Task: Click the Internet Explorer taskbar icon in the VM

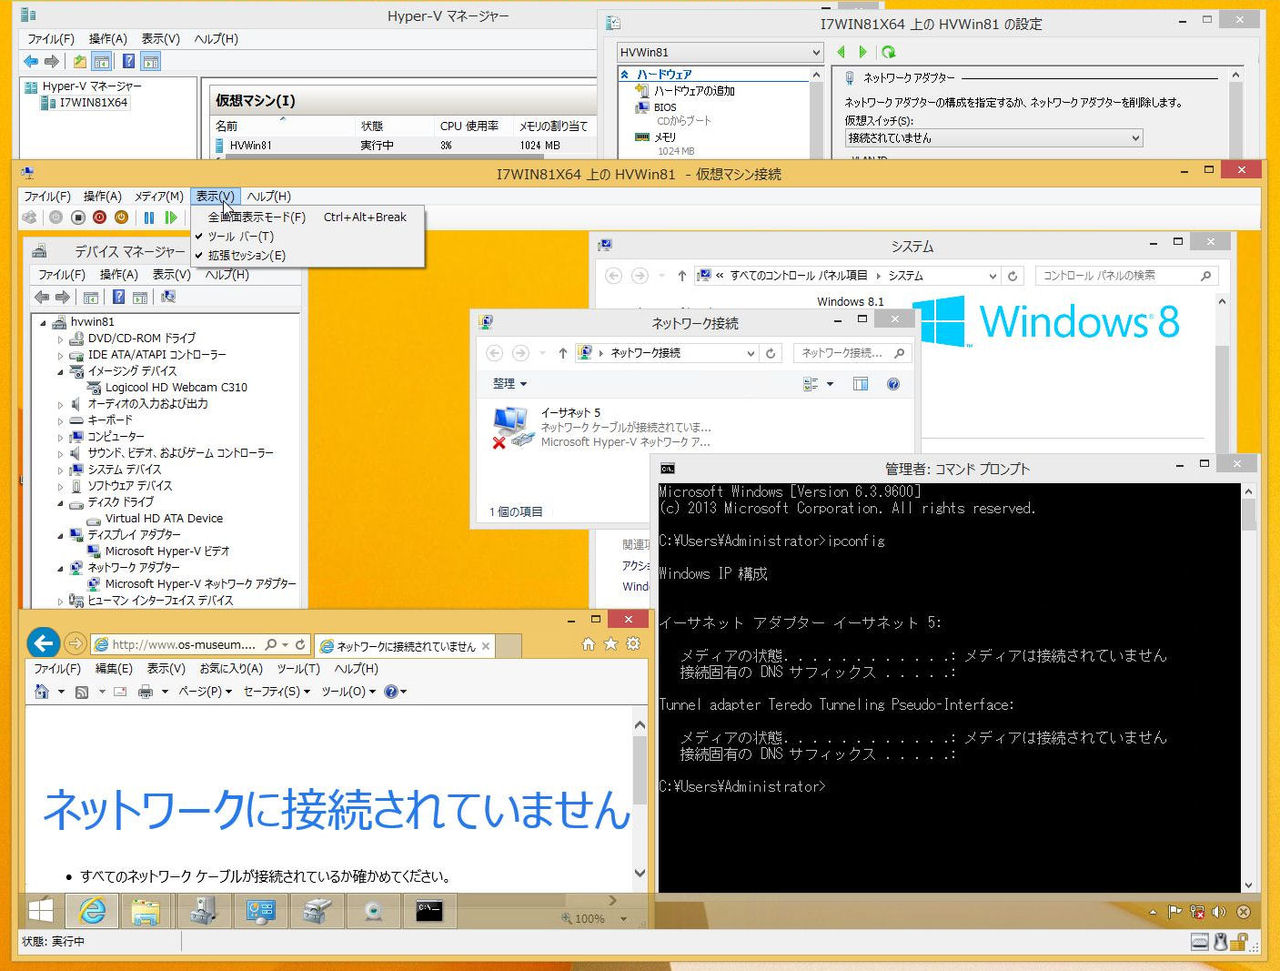Action: (x=92, y=910)
